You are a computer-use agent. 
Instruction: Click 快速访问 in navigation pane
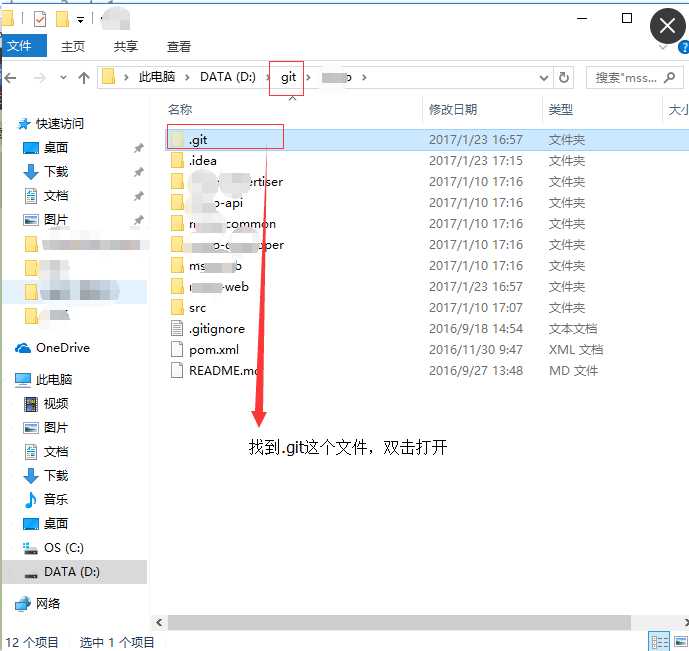(60, 124)
